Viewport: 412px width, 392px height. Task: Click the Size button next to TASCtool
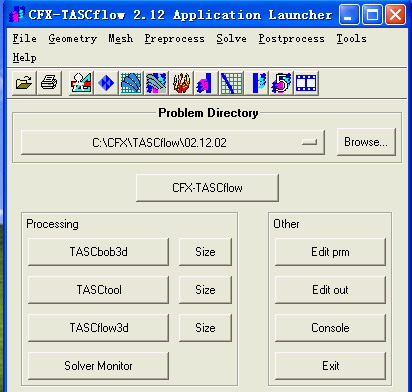click(x=205, y=290)
